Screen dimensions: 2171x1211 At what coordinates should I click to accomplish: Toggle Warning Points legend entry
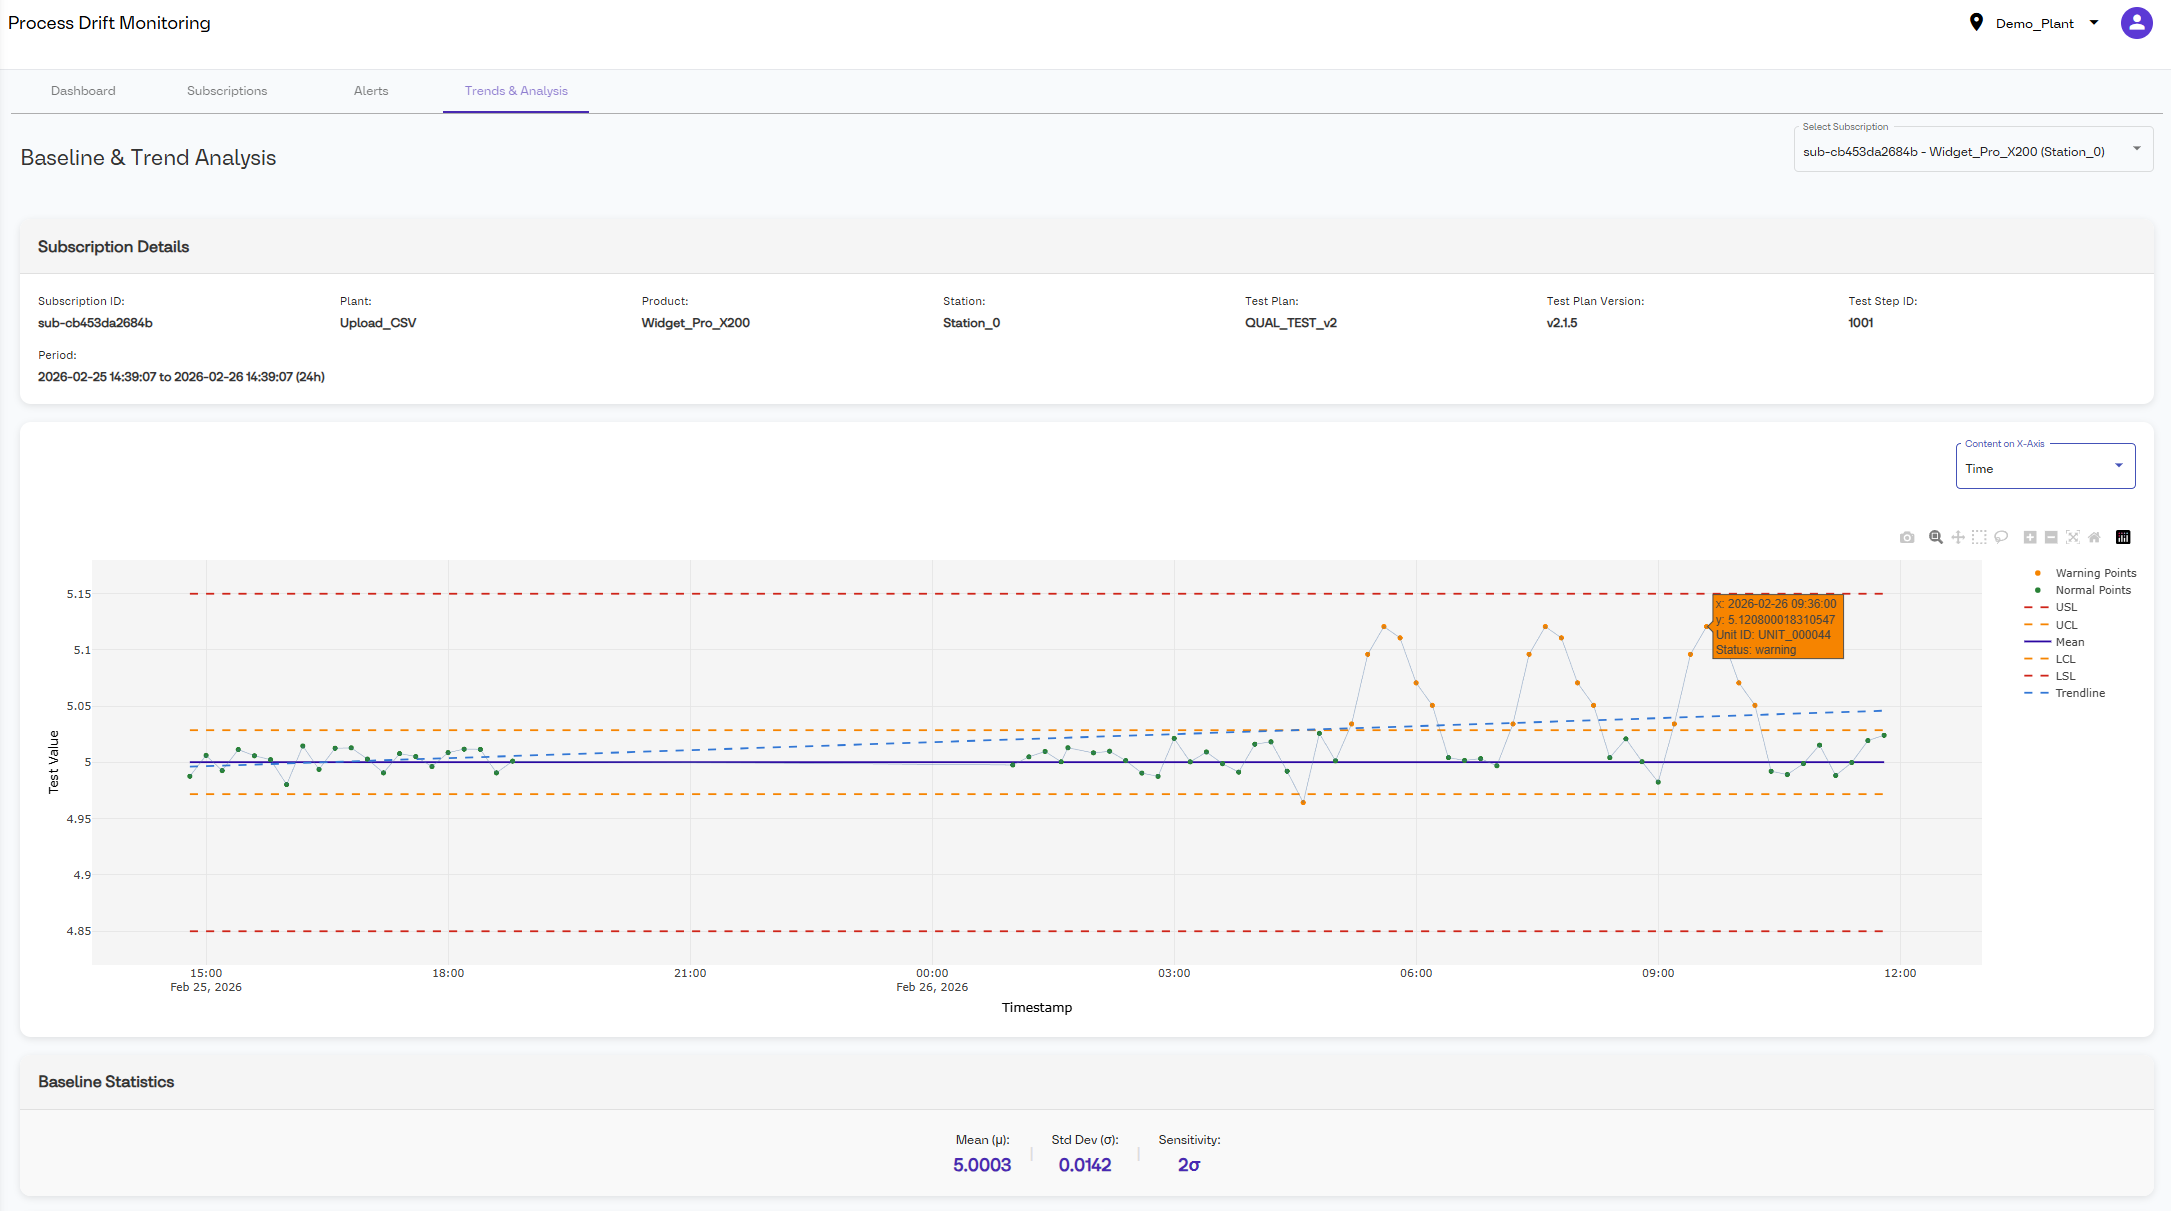(x=2095, y=573)
